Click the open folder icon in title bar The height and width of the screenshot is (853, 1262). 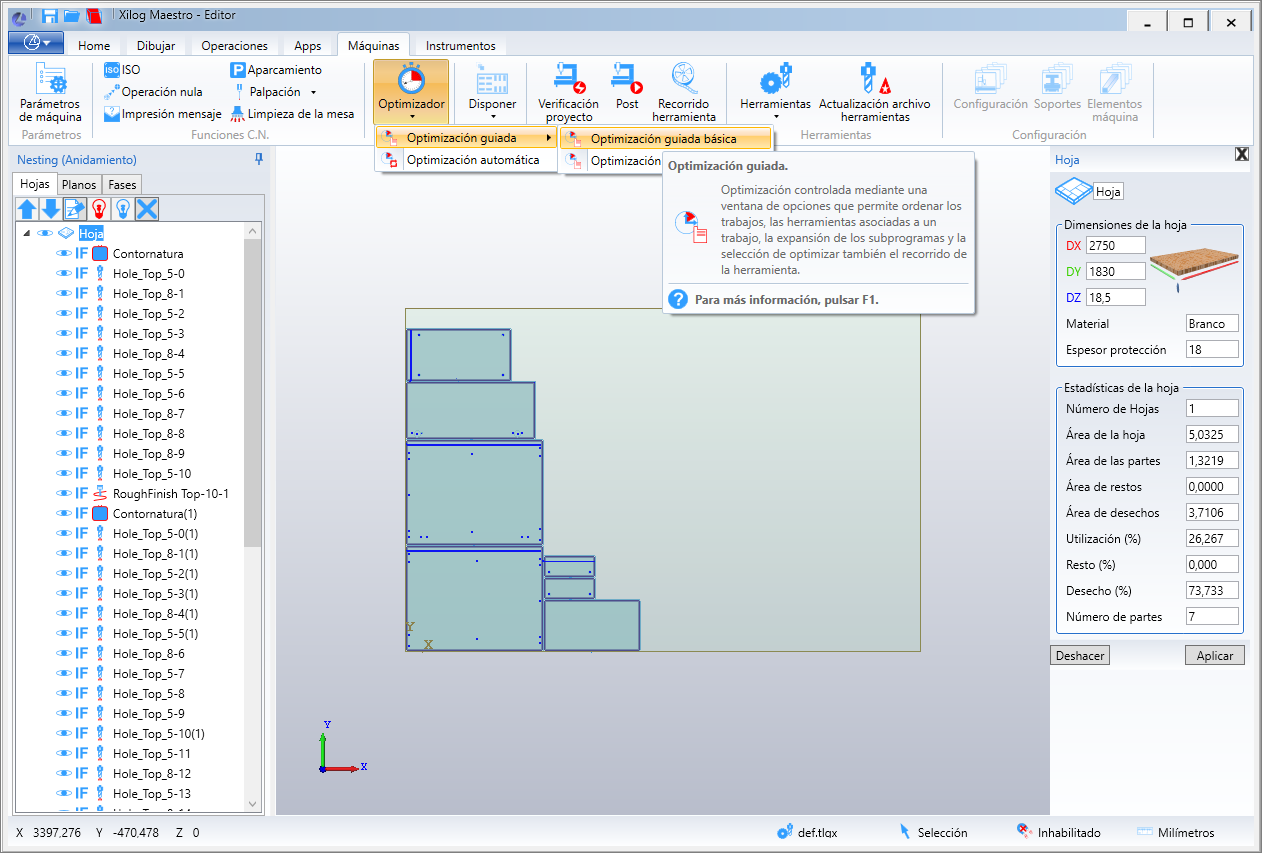72,16
